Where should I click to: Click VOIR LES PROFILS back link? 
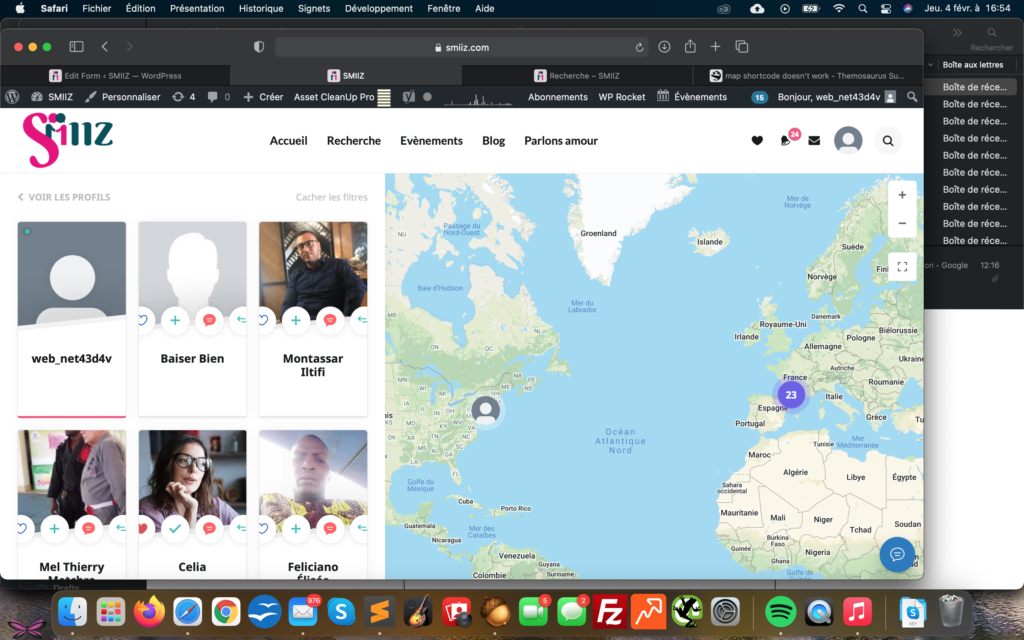click(x=64, y=197)
